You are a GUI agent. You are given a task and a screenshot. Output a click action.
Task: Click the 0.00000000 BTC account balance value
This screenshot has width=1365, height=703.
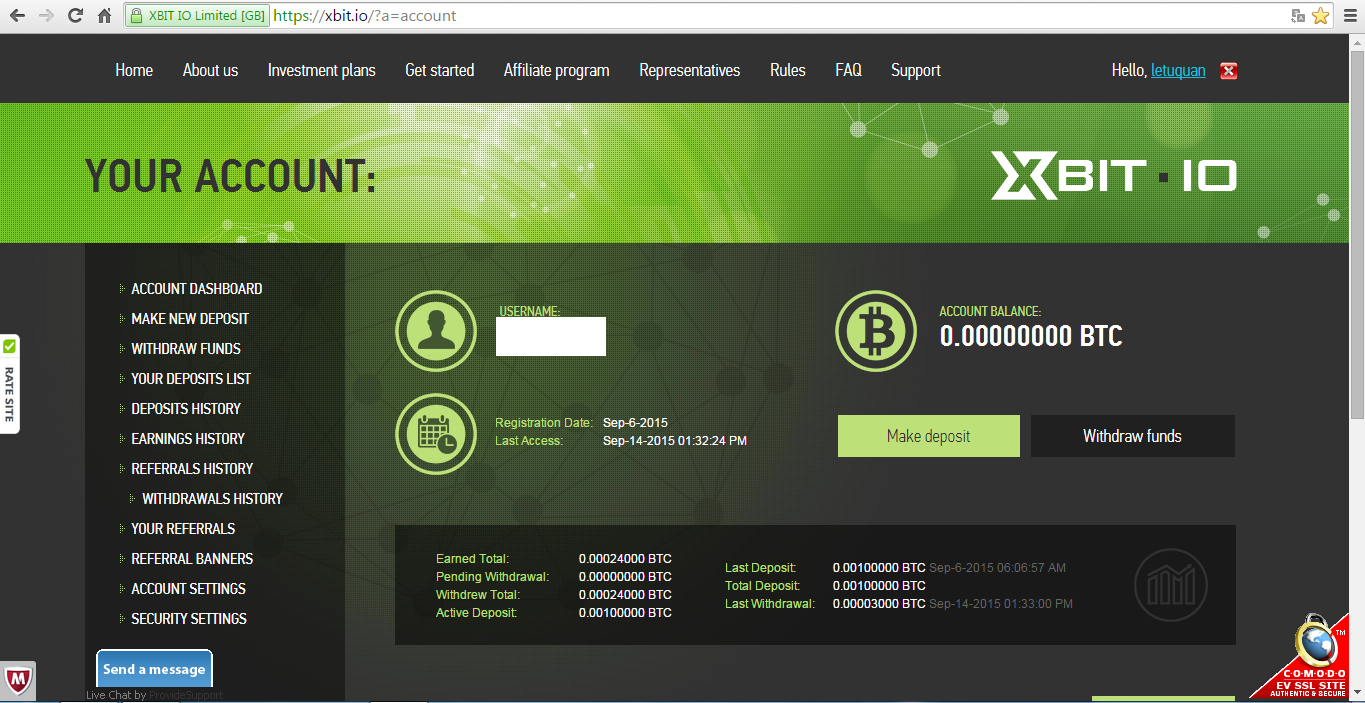1031,336
